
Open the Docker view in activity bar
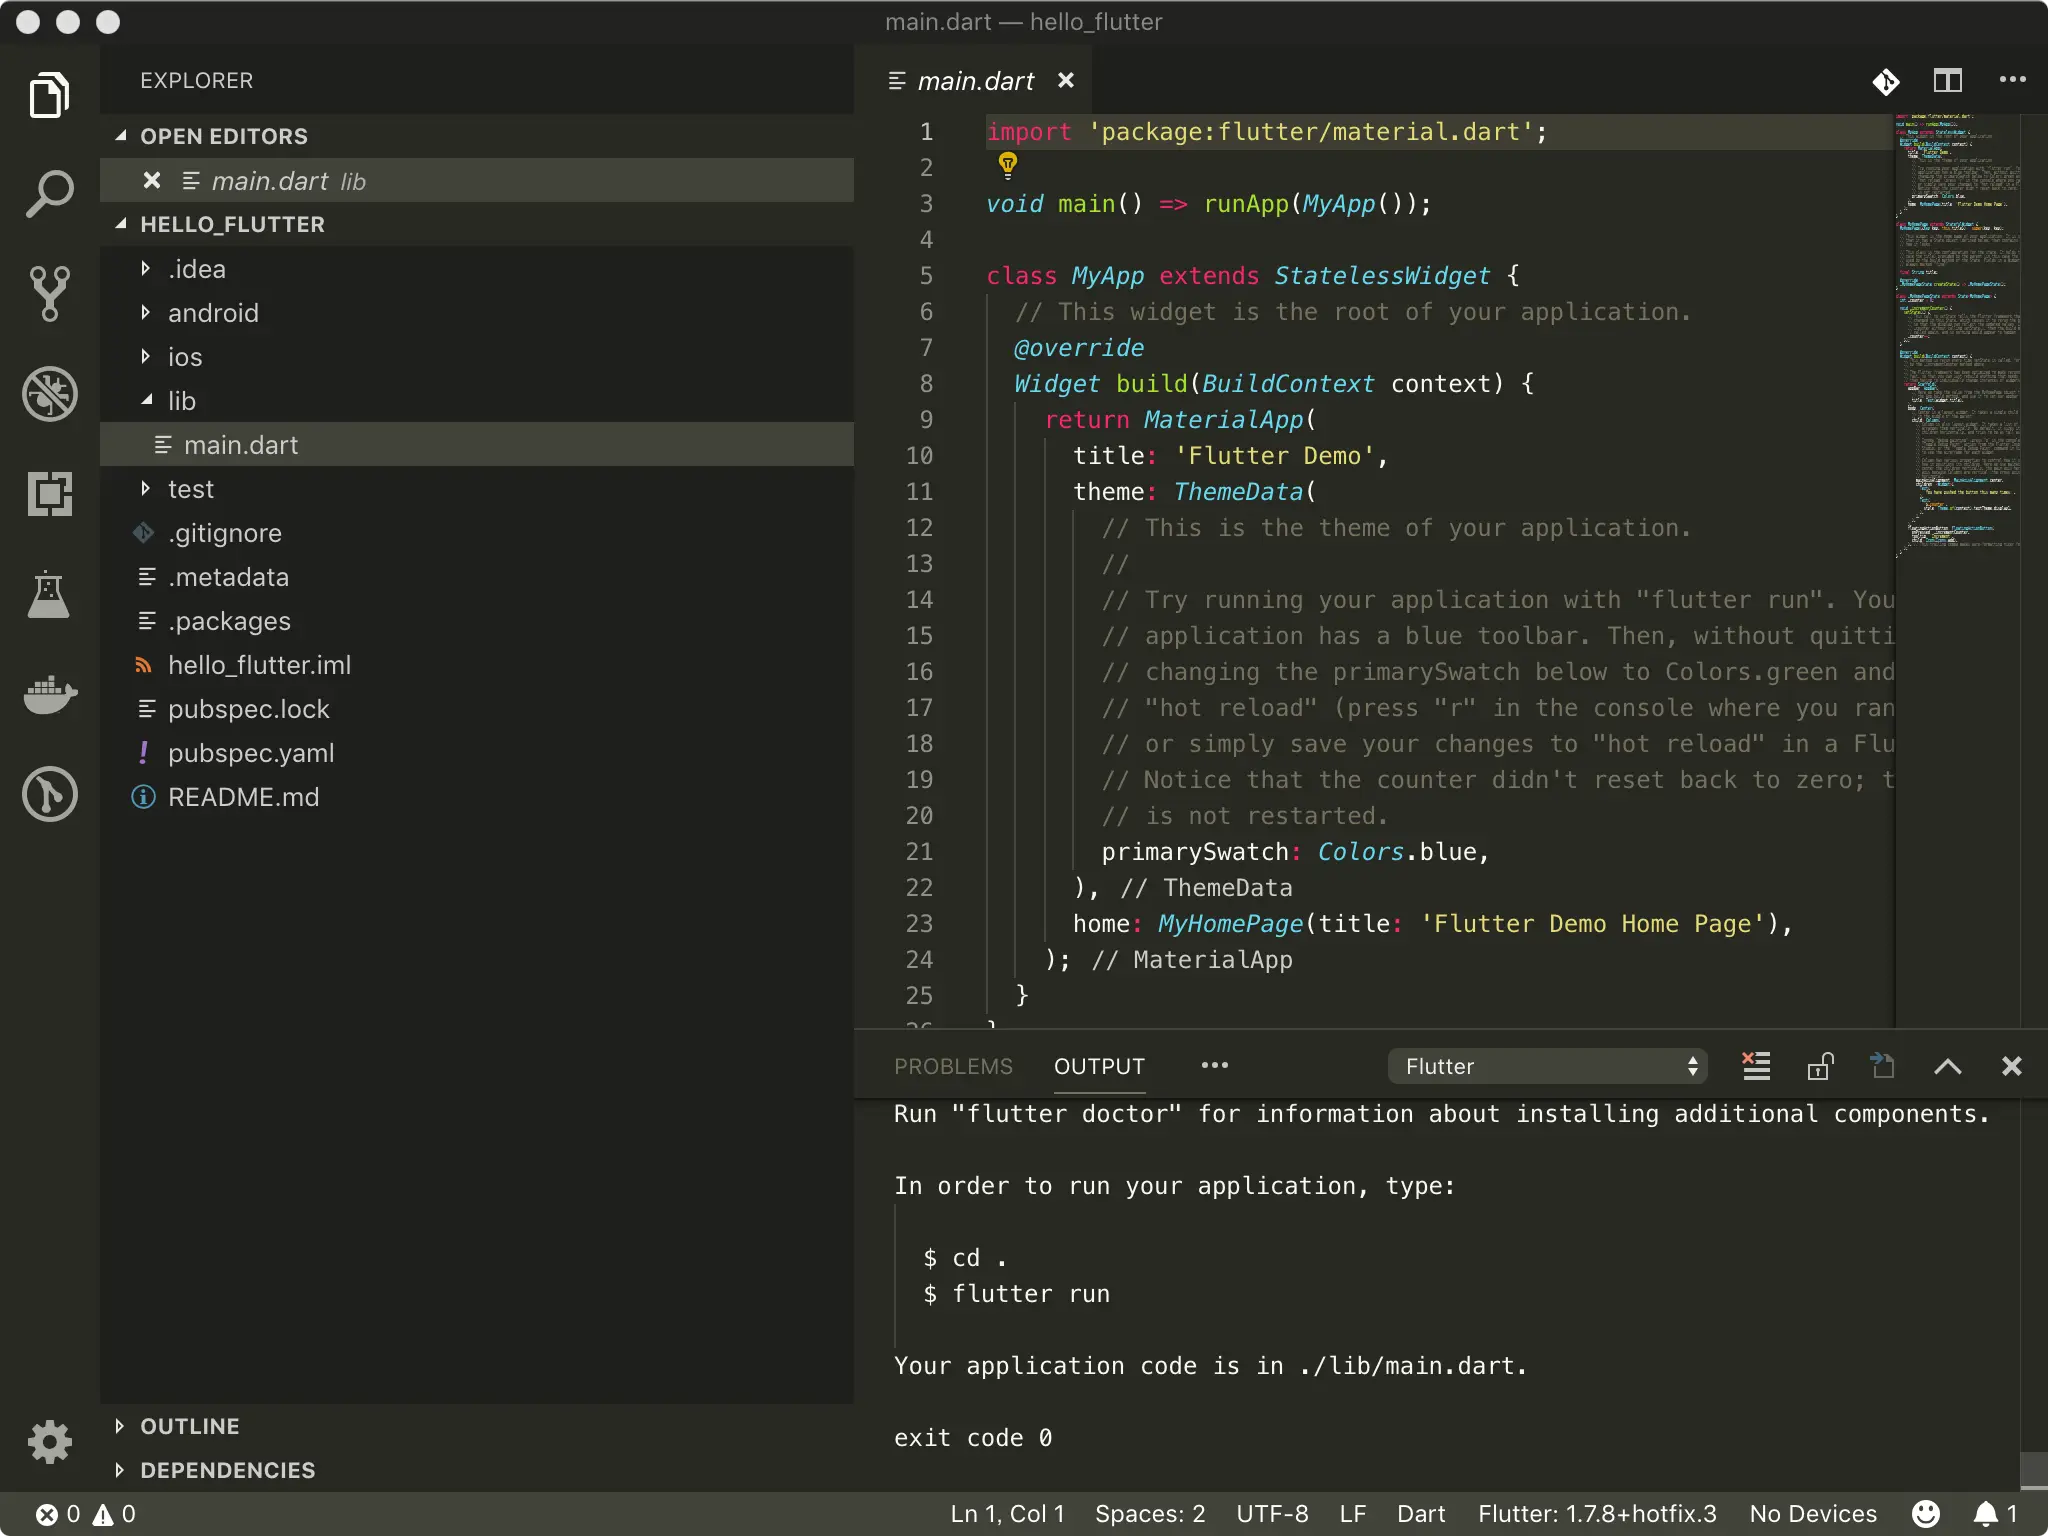(x=49, y=693)
